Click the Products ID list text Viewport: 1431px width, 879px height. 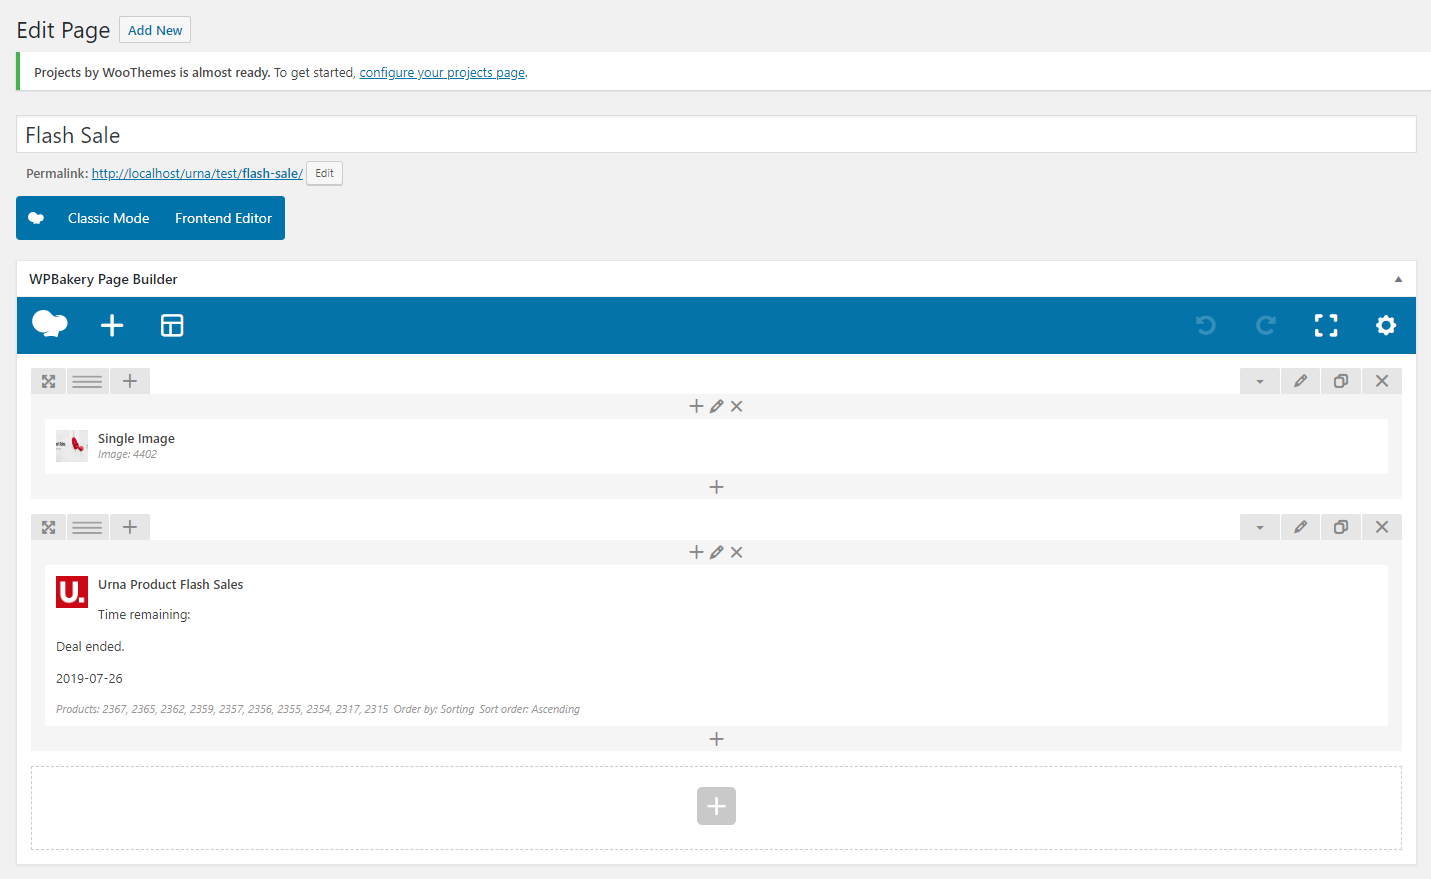coord(222,709)
